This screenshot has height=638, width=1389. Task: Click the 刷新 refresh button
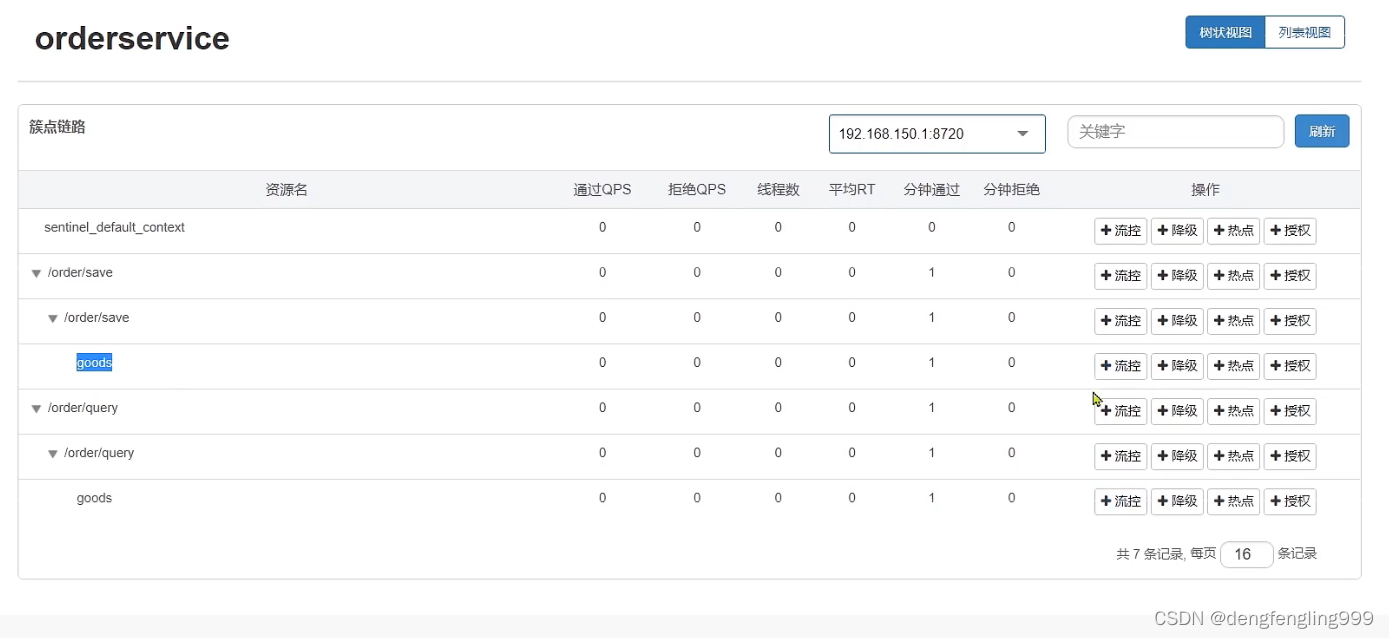(1321, 131)
